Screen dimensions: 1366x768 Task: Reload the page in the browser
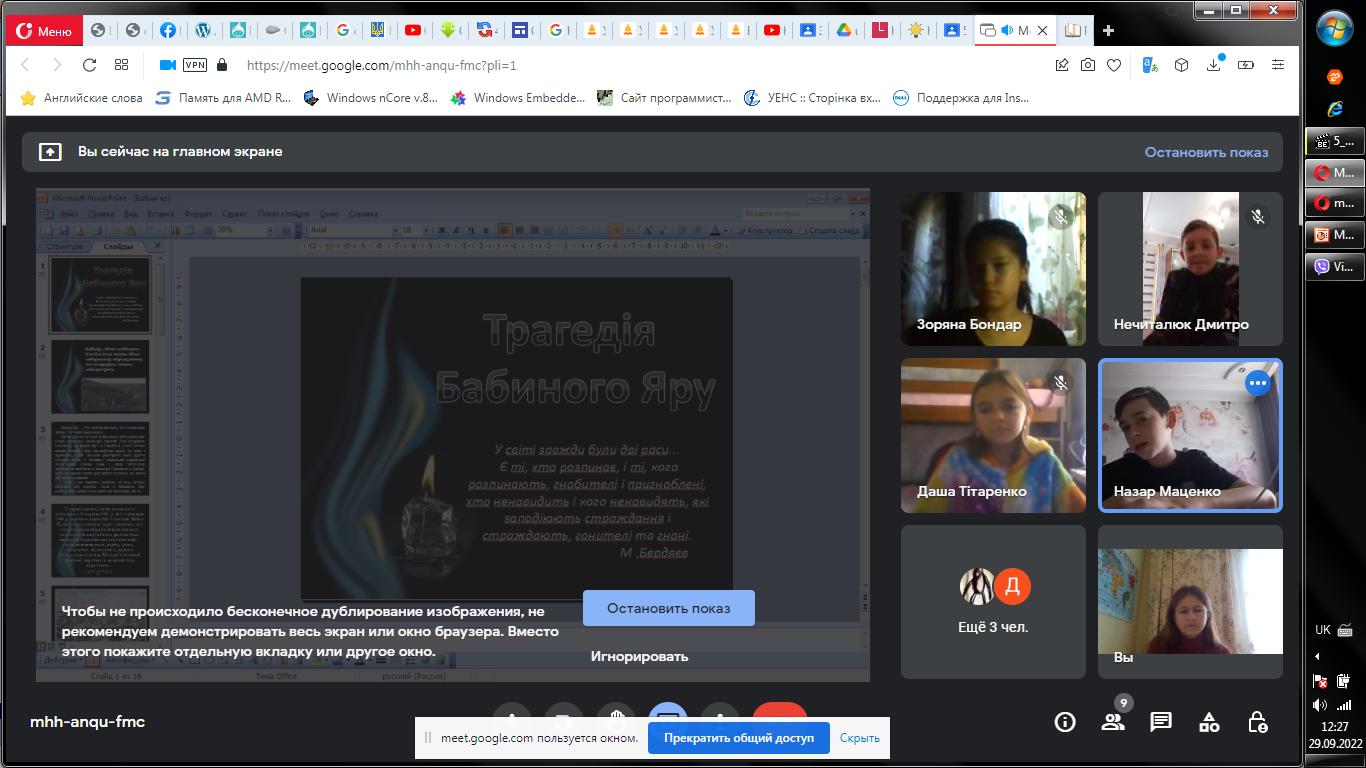[89, 65]
